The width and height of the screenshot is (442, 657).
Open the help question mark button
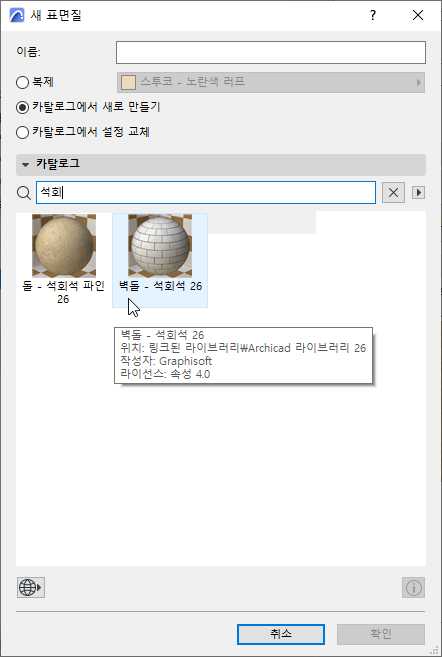tap(373, 16)
